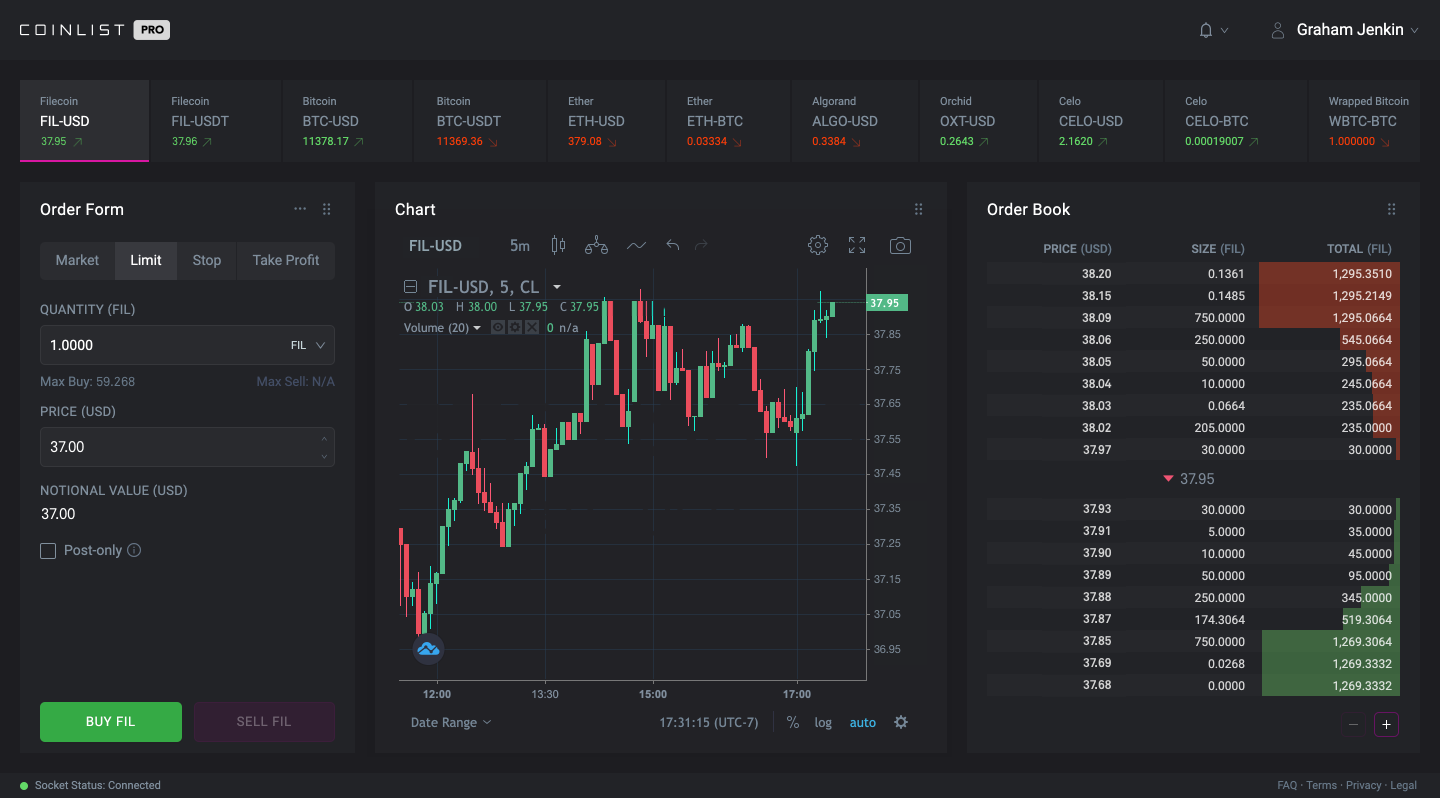The height and width of the screenshot is (798, 1440).
Task: Toggle percent scale on chart
Action: pyautogui.click(x=793, y=722)
